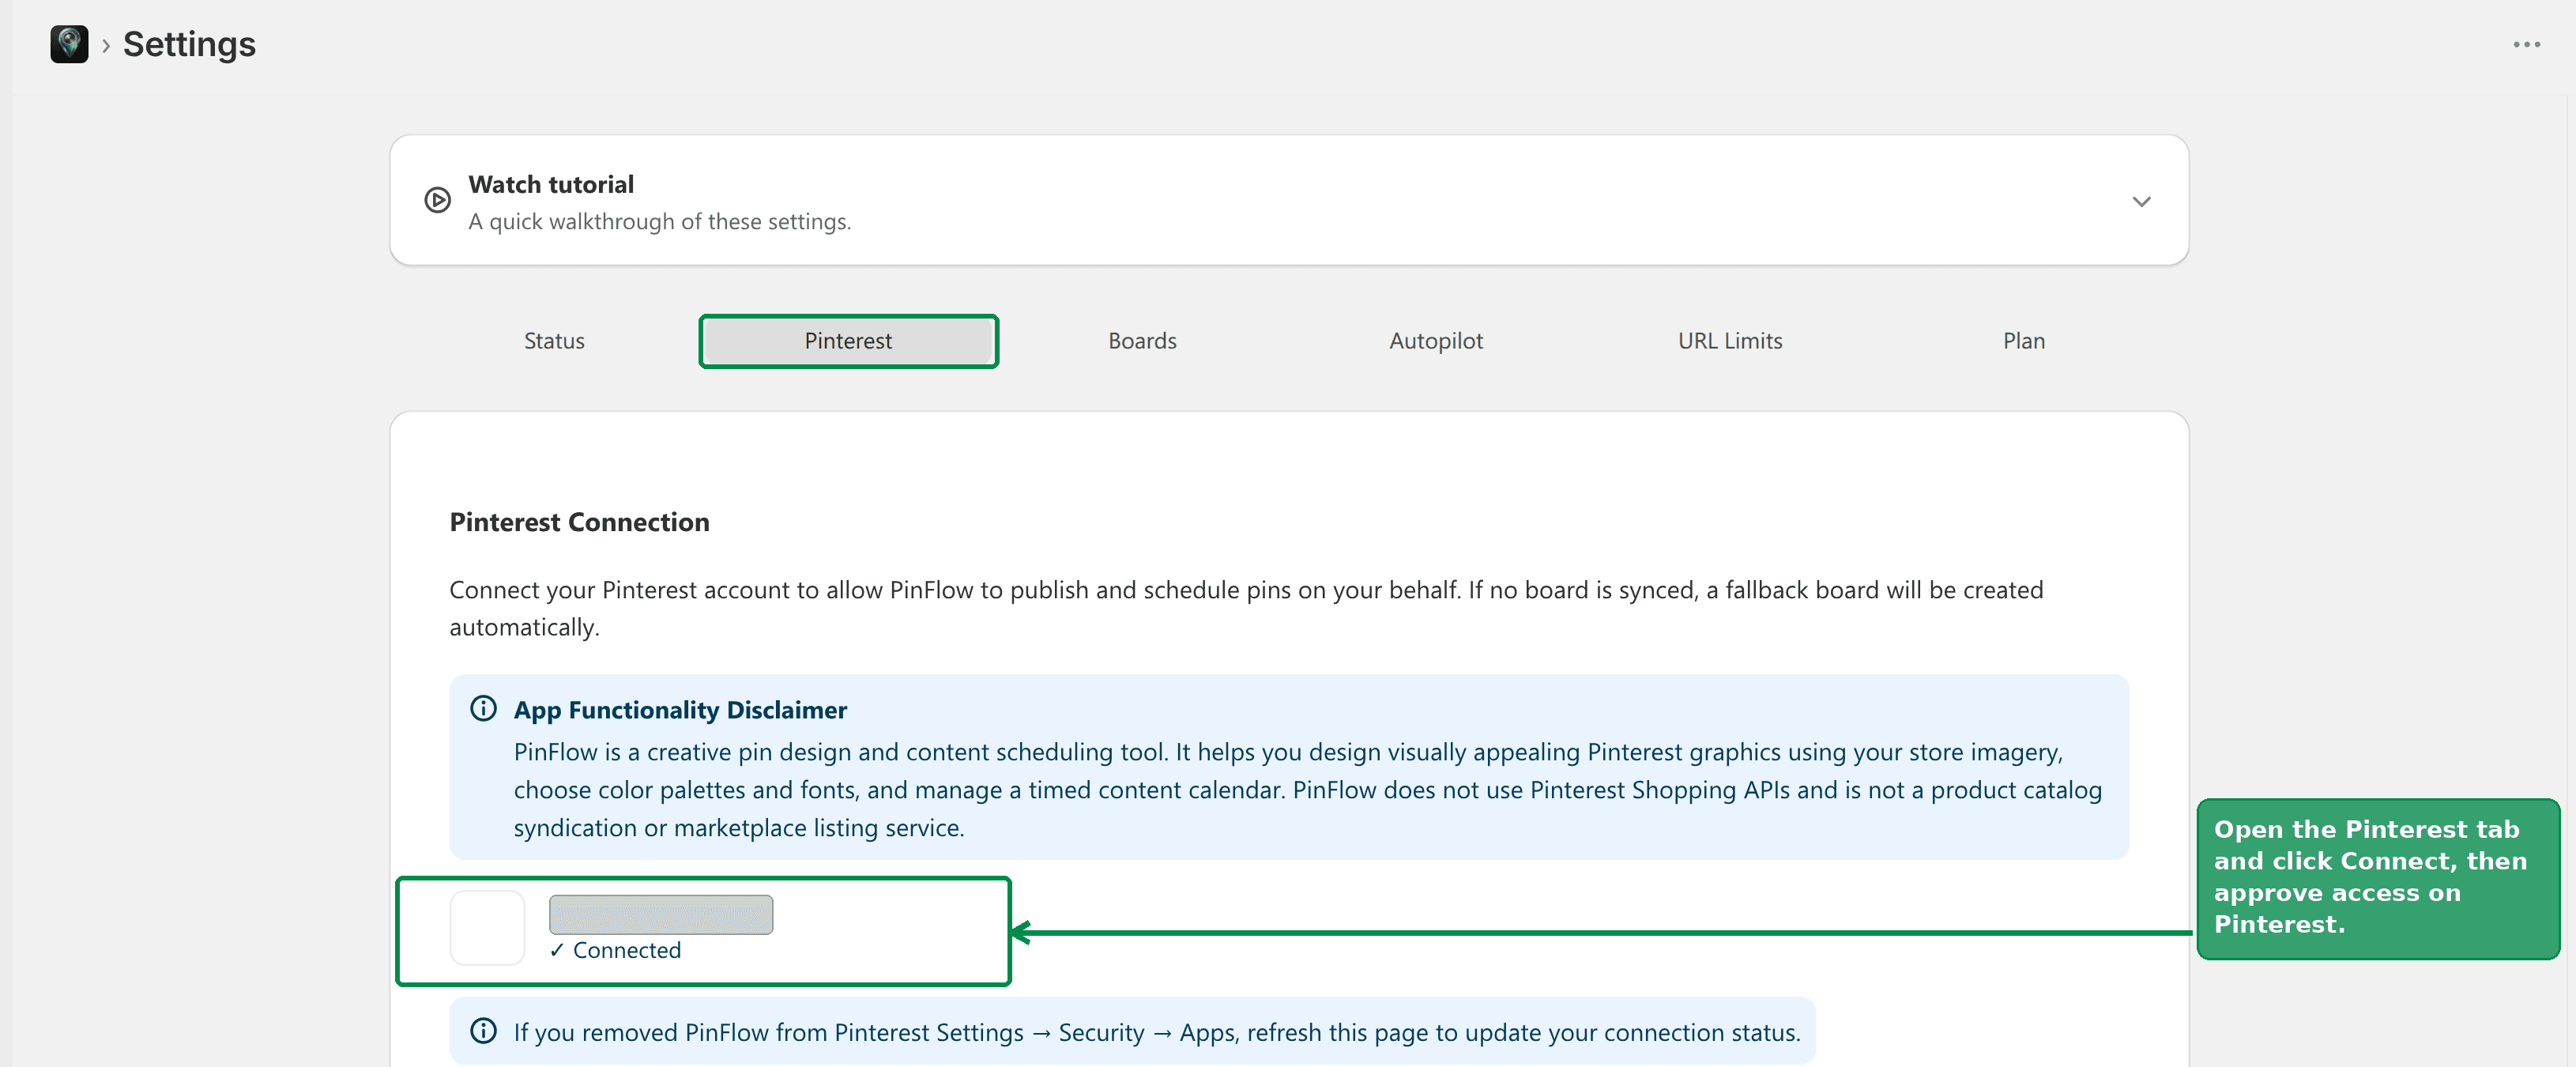Switch to the Status tab

click(554, 341)
